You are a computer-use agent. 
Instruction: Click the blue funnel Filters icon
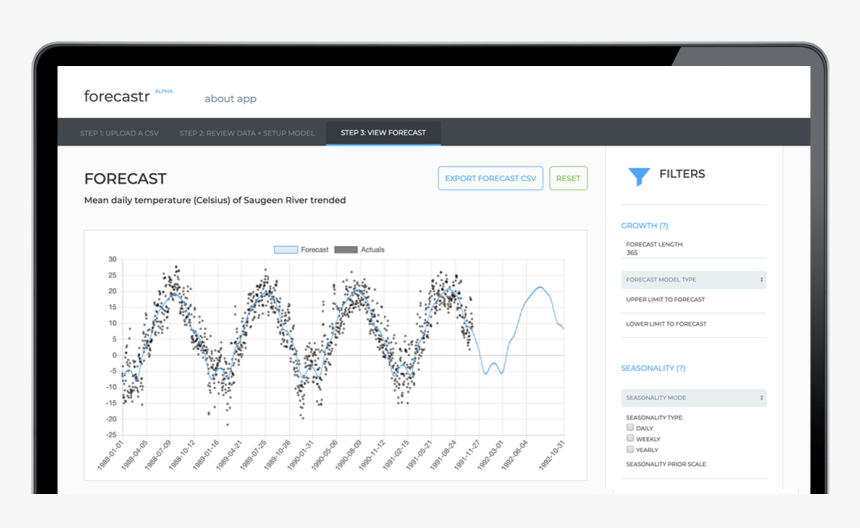[638, 177]
